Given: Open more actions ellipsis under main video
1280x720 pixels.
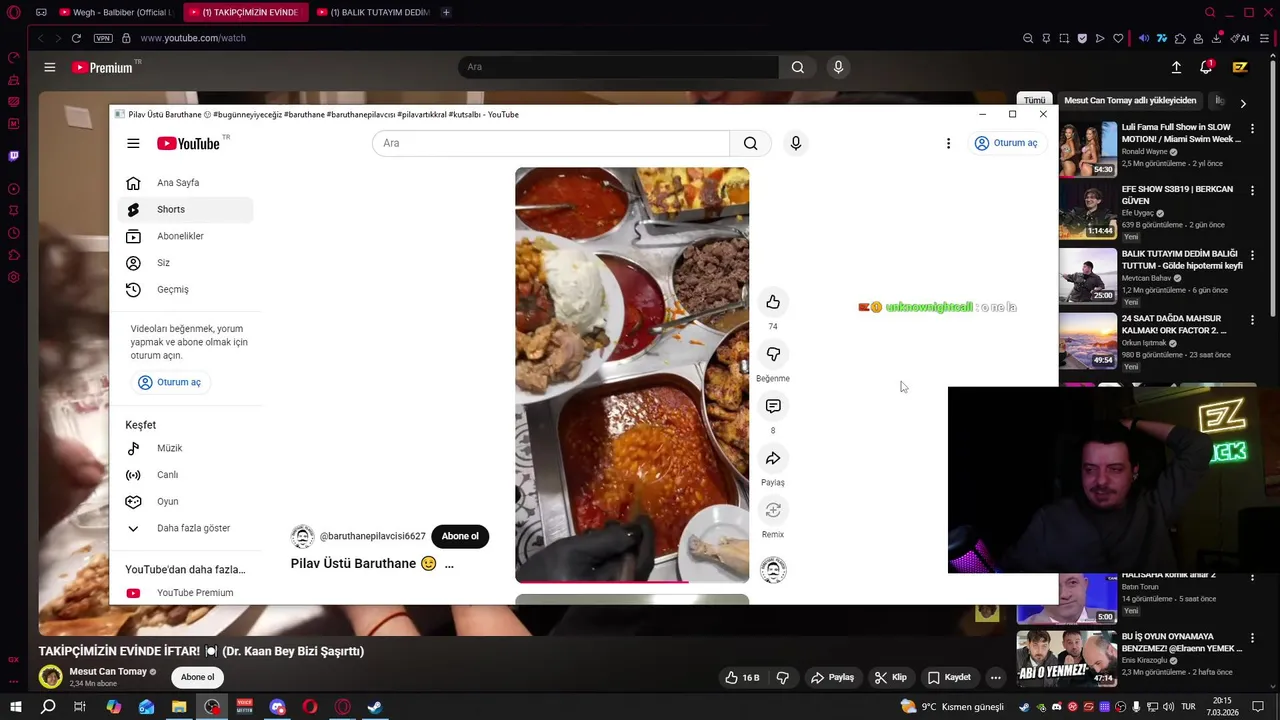Looking at the screenshot, I should (x=995, y=677).
